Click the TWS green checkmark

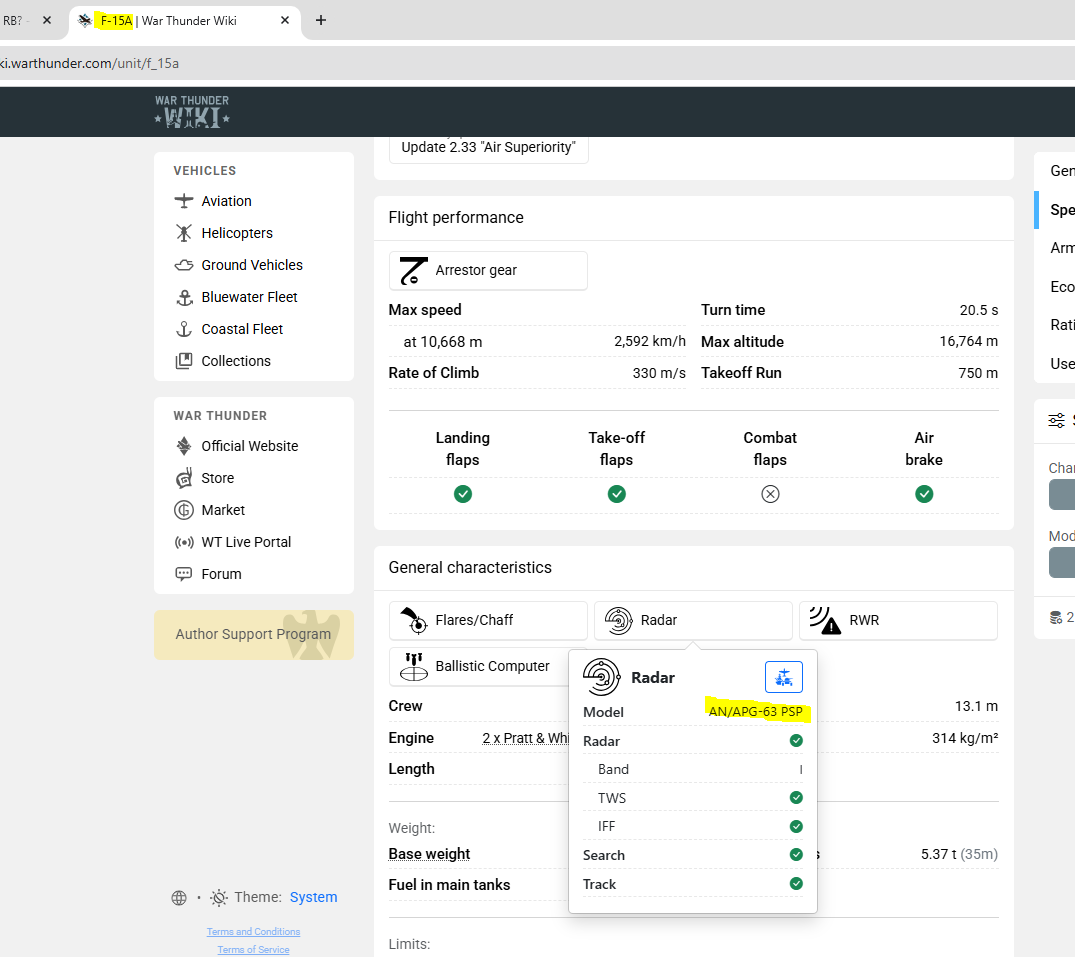(x=796, y=797)
